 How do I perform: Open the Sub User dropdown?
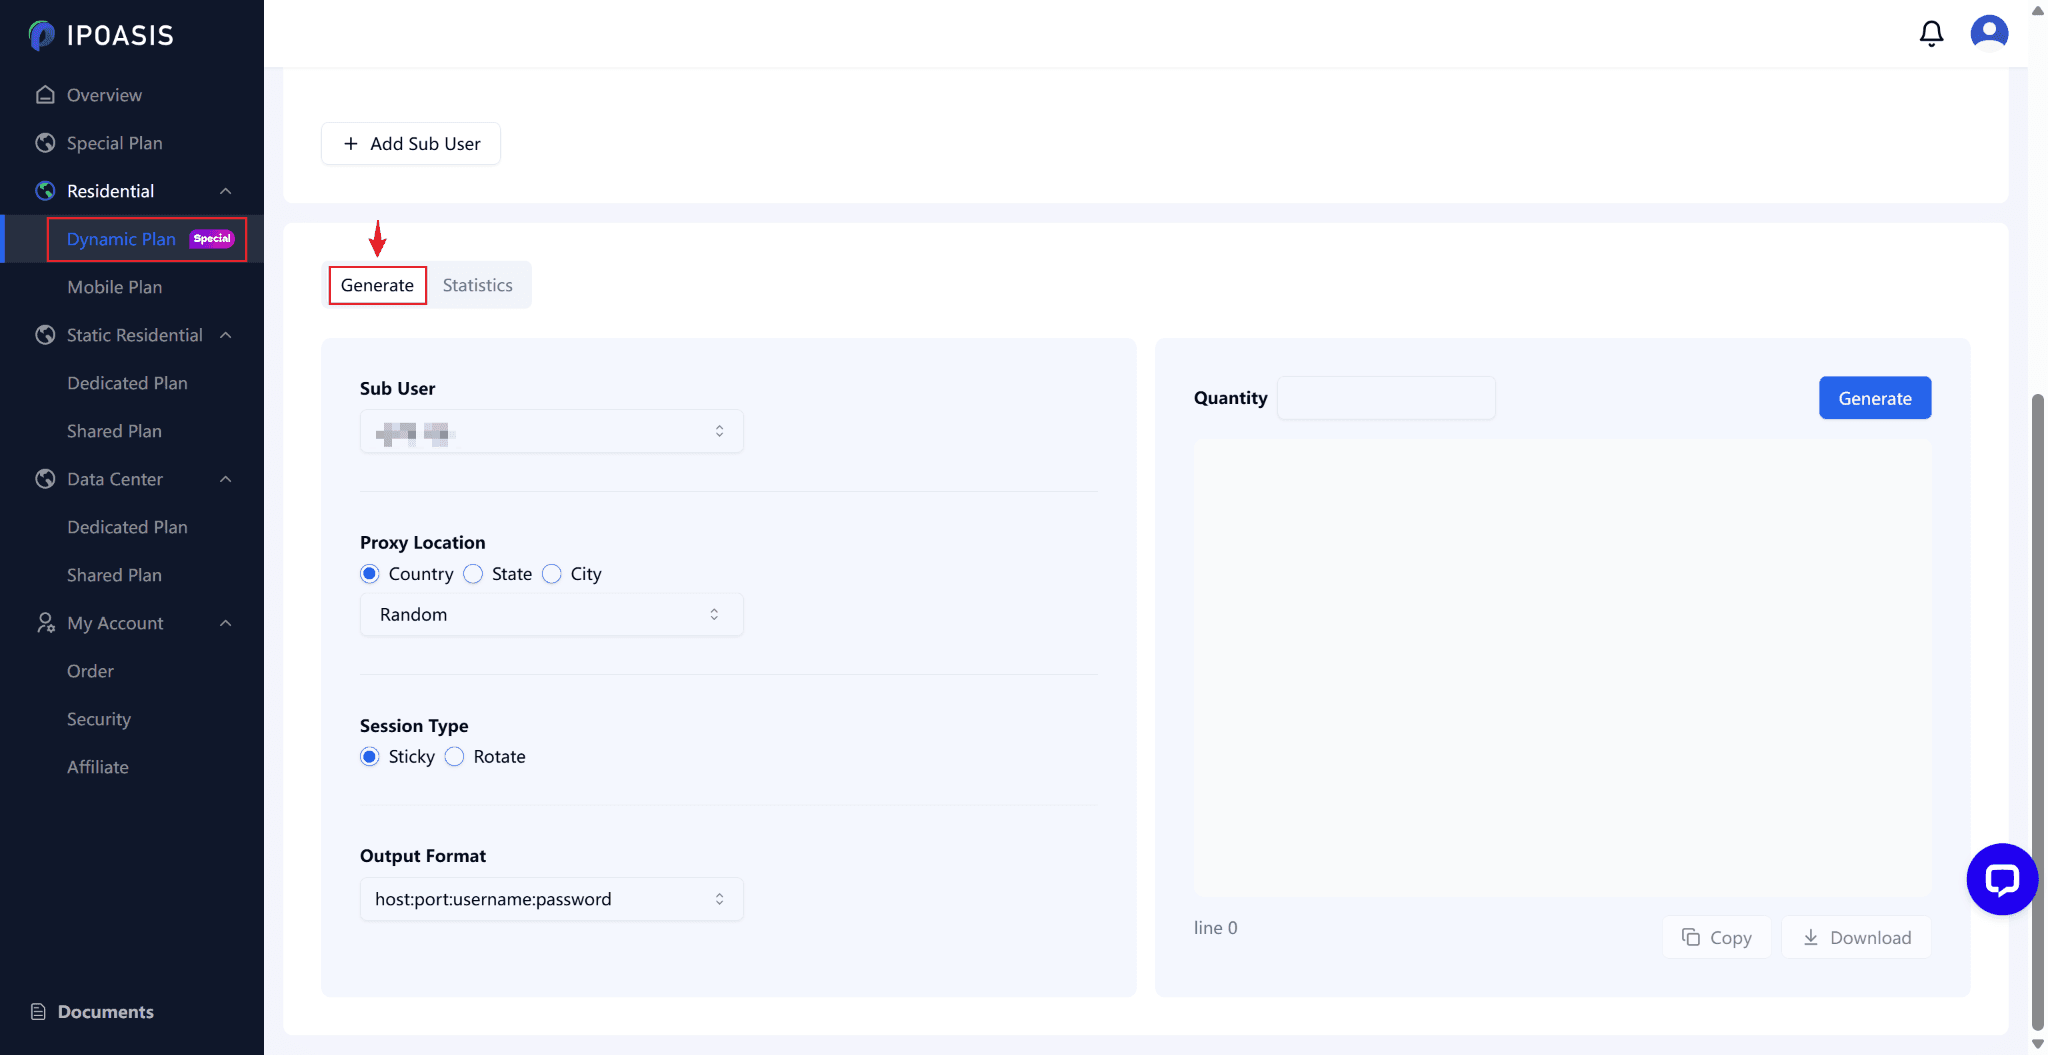point(551,432)
